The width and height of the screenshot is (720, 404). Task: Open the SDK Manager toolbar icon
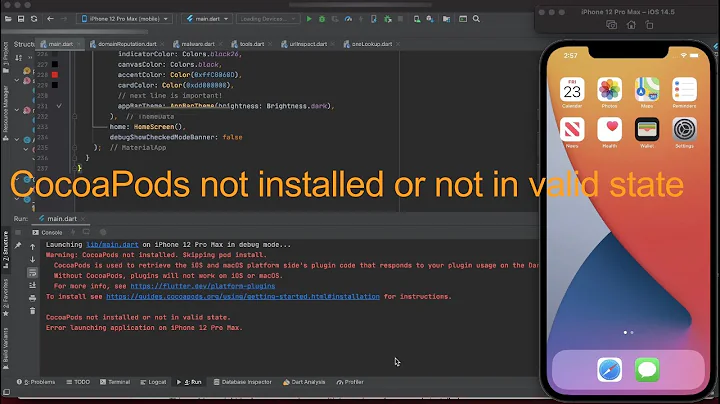[x=430, y=19]
